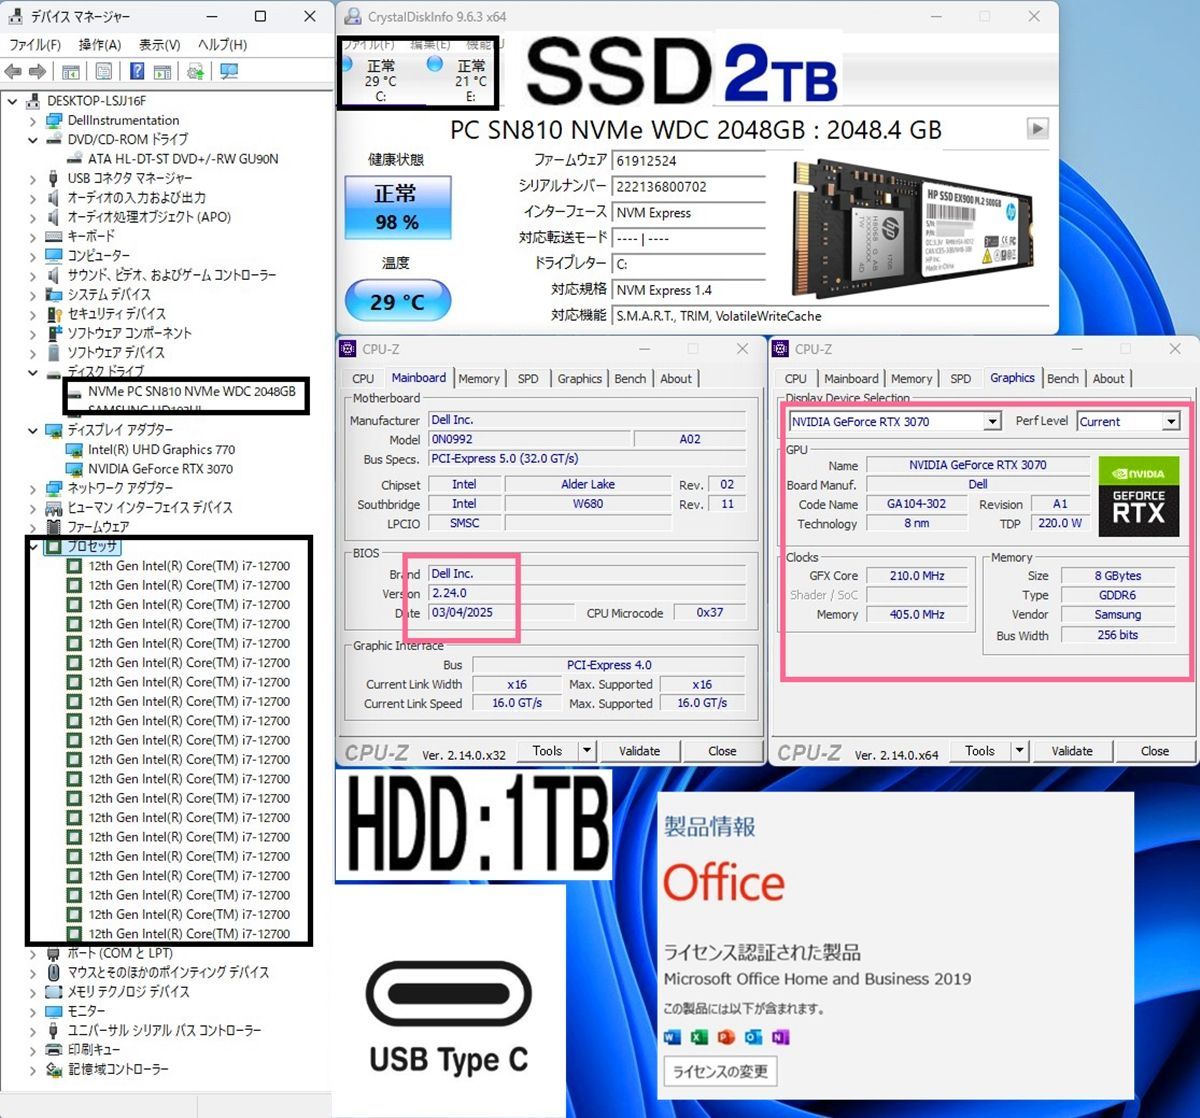
Task: Click the モニター category icon
Action: point(54,1011)
